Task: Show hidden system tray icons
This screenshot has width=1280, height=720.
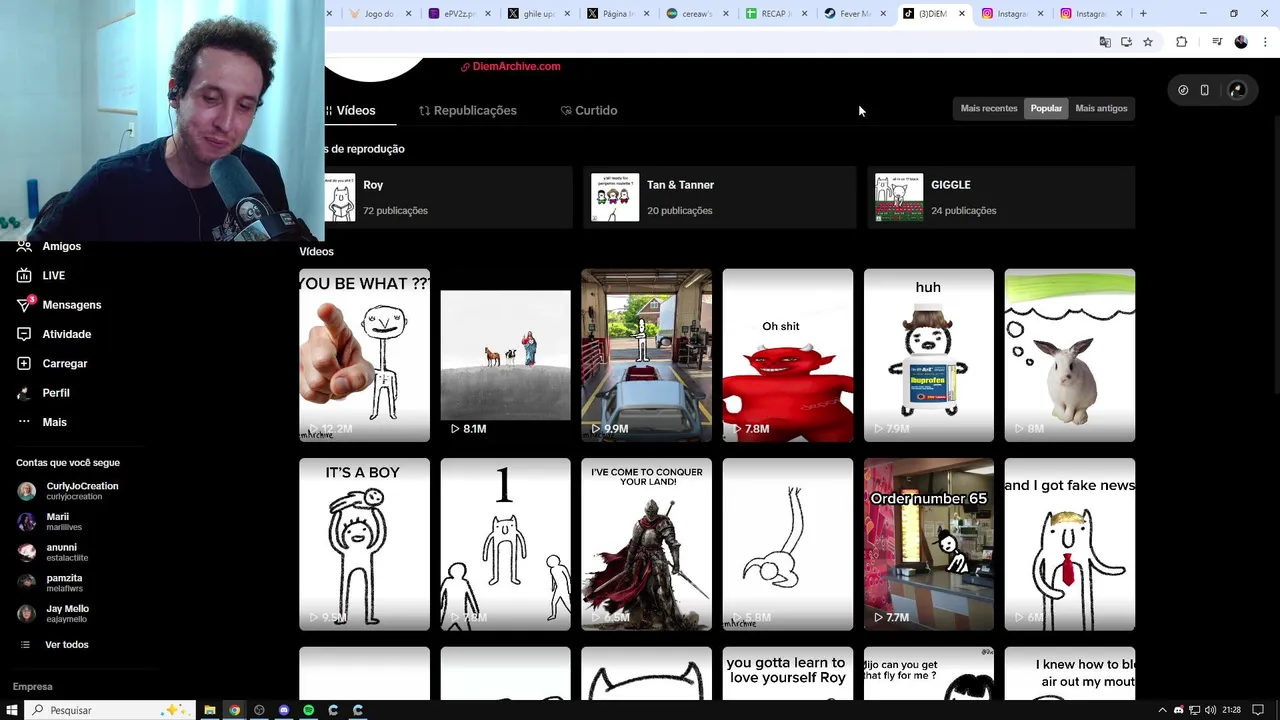Action: pyautogui.click(x=1162, y=710)
